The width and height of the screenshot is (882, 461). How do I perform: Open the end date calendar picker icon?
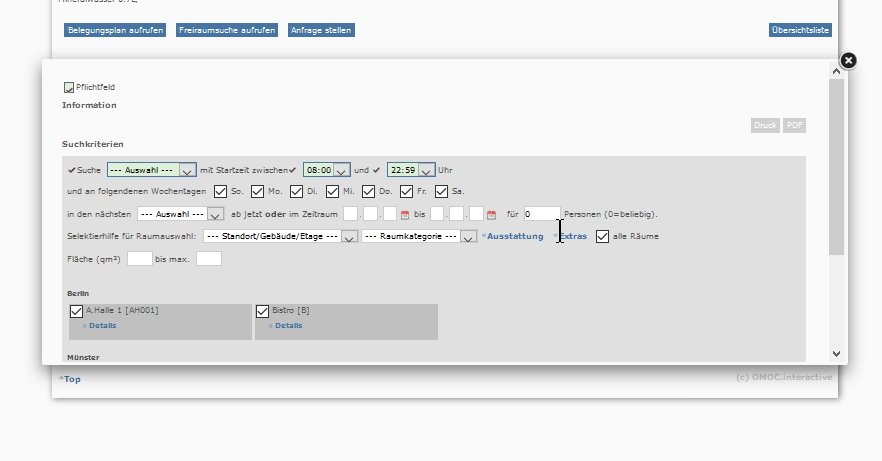pyautogui.click(x=491, y=214)
